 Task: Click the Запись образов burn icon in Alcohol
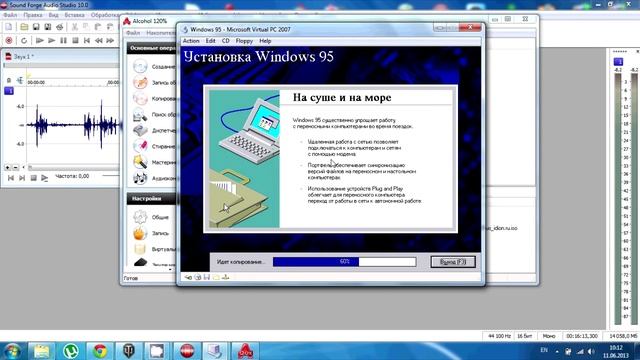click(140, 82)
